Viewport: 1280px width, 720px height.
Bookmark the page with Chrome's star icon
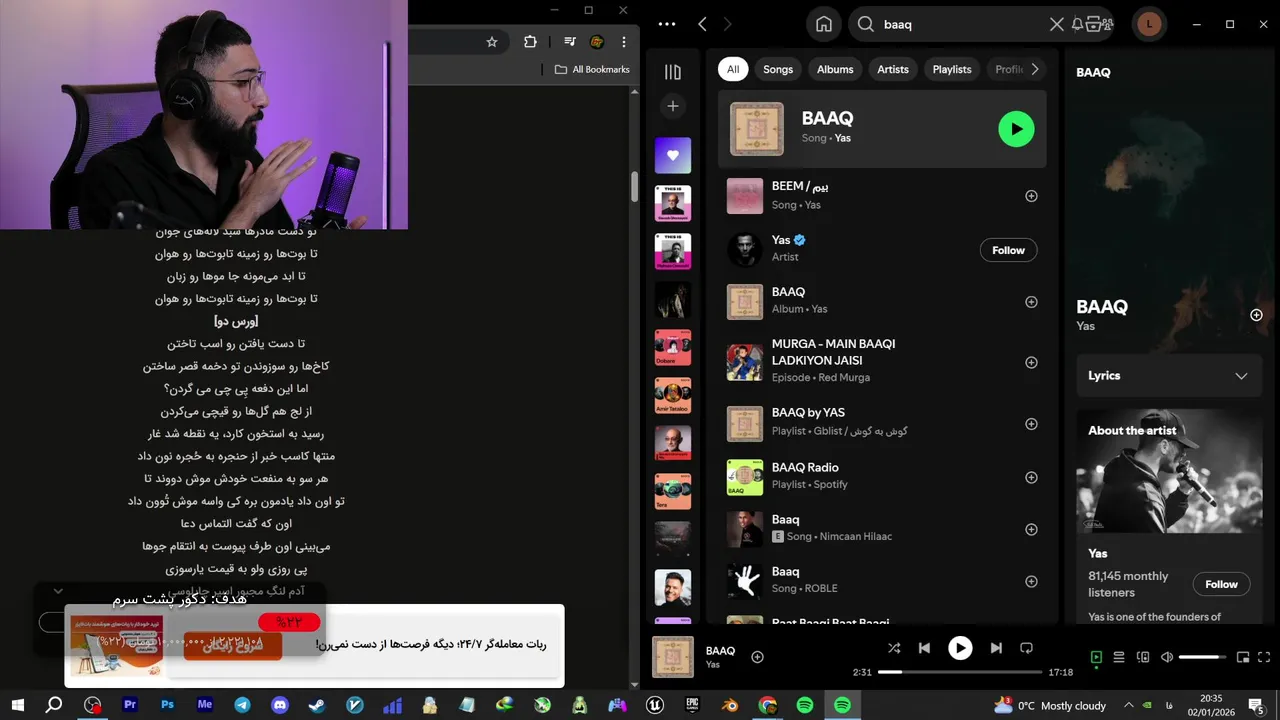point(492,42)
